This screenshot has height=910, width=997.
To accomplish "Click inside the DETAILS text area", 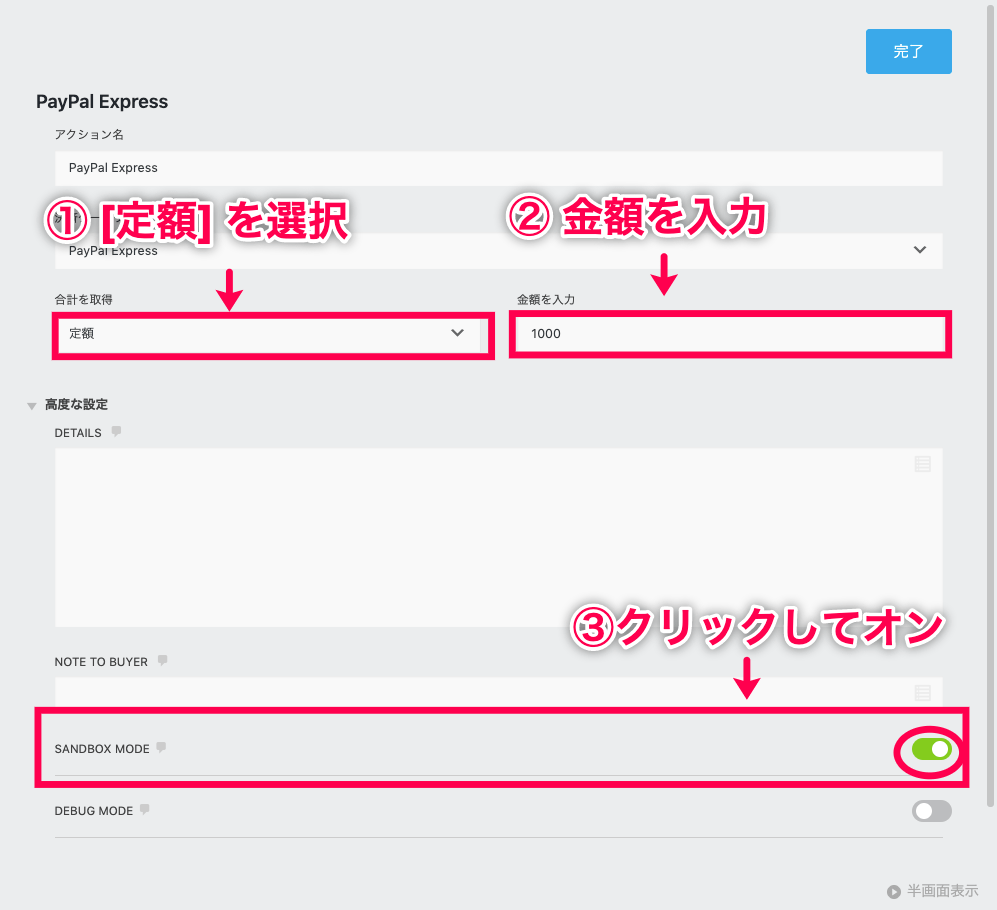I will (498, 538).
